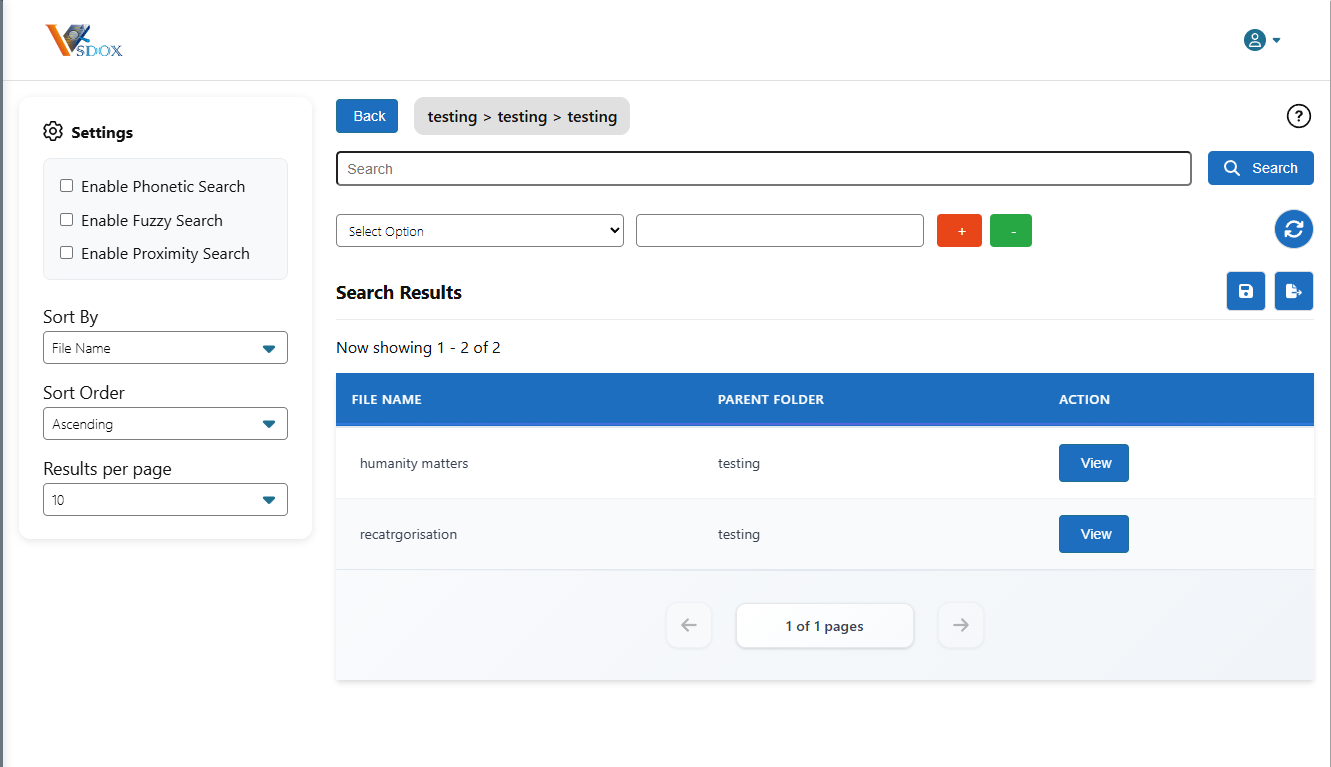
Task: Click the green minus button
Action: pos(1011,230)
